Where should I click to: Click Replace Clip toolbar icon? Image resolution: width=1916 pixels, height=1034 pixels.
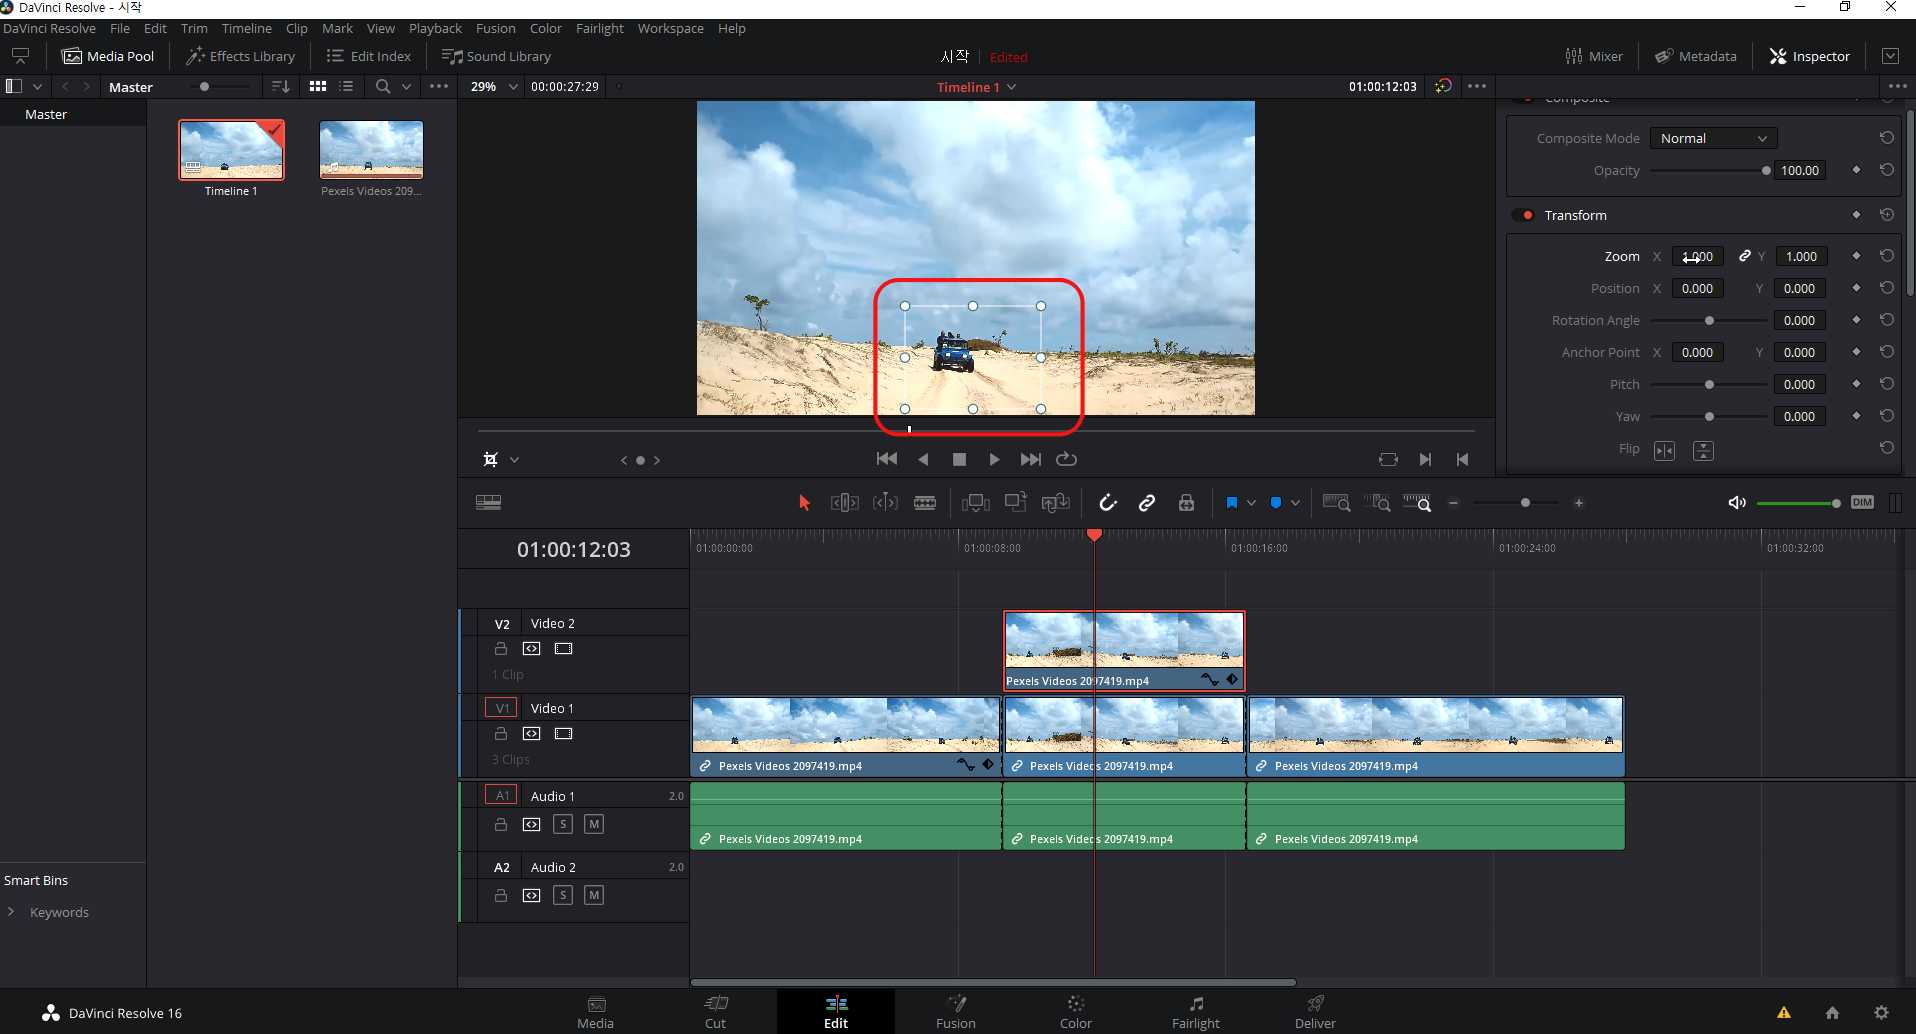pos(1056,503)
